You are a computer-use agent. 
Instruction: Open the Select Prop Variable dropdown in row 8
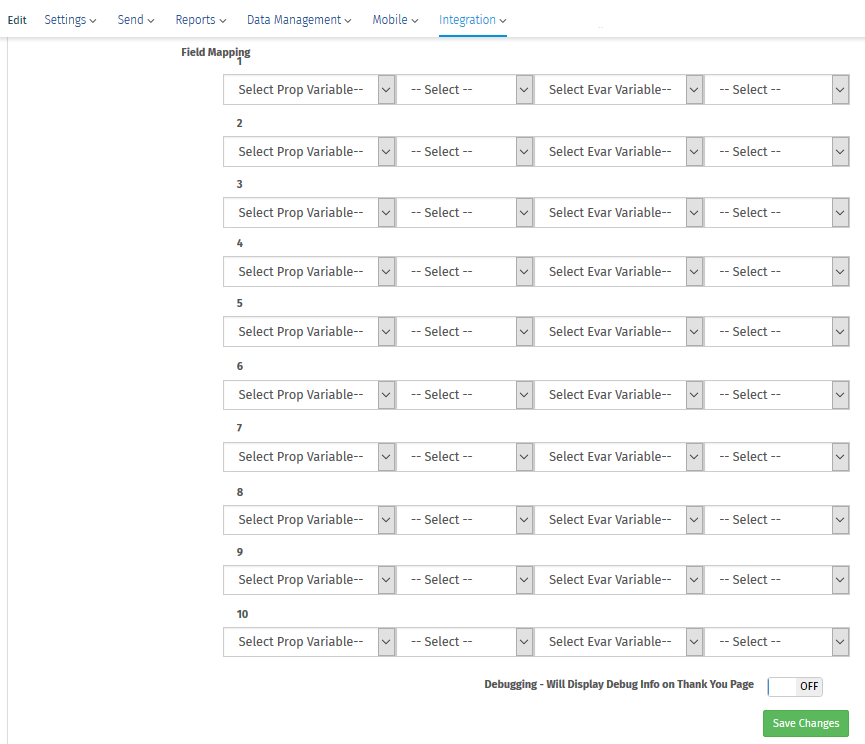pyautogui.click(x=309, y=519)
